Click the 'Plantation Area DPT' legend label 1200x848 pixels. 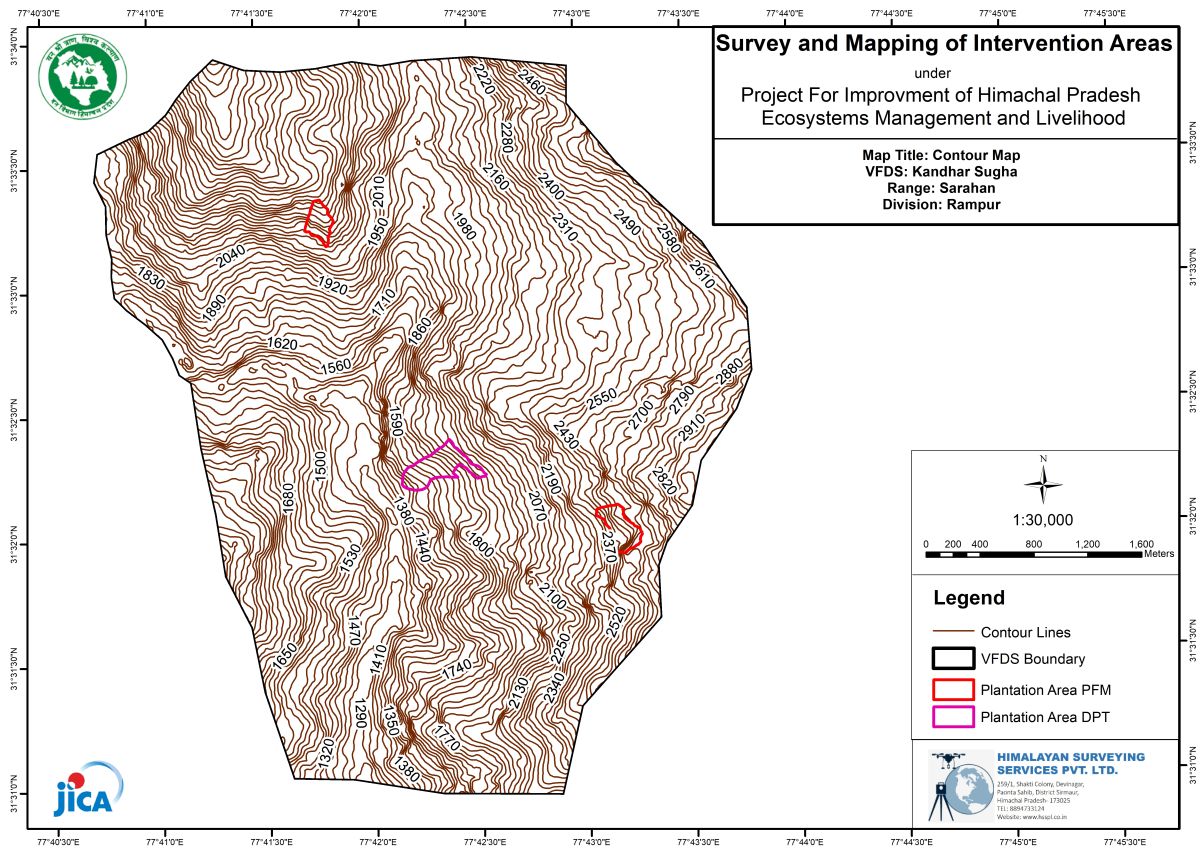1045,718
